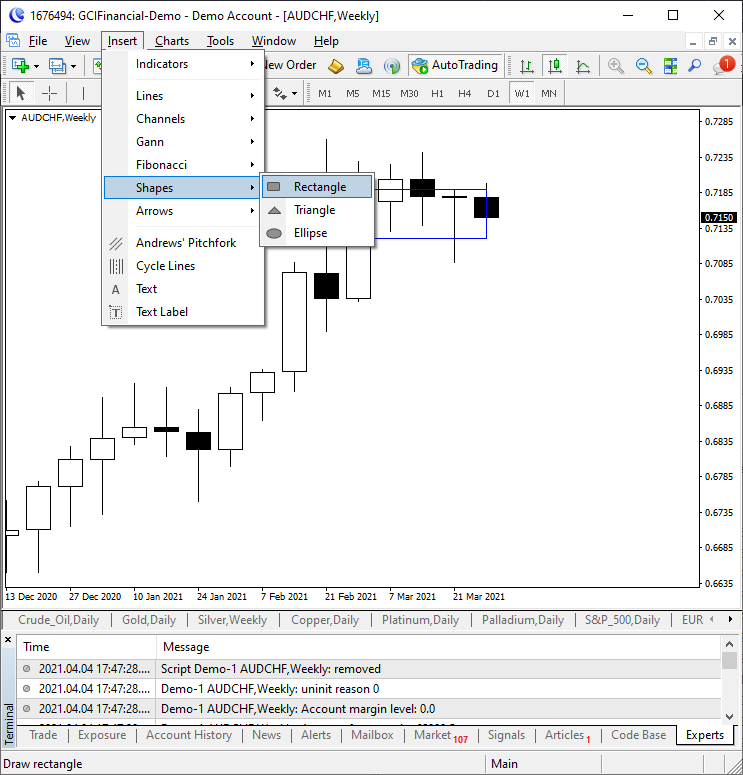Click the 0.7150 current price label

pyautogui.click(x=719, y=217)
